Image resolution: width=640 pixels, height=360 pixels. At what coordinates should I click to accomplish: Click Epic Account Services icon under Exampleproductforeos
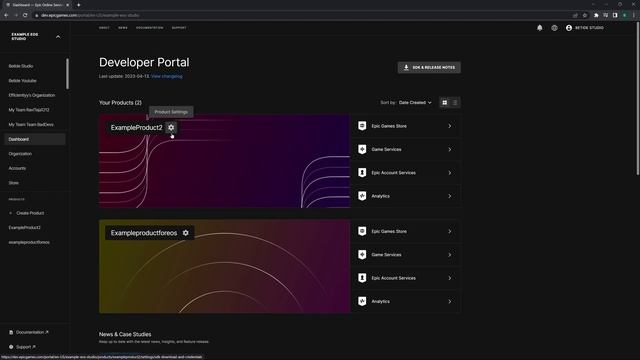tap(362, 278)
